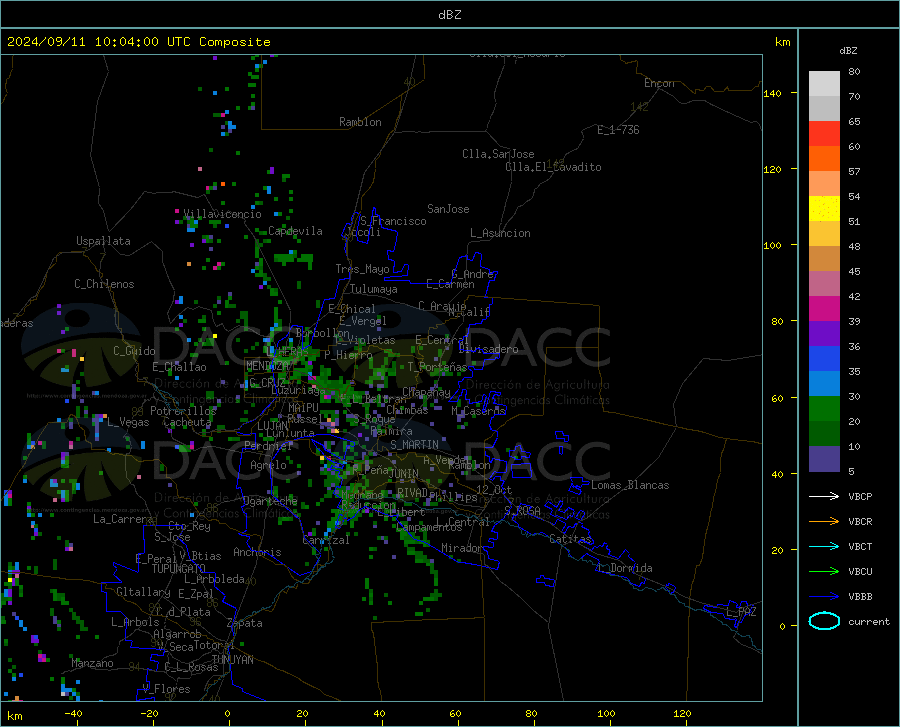
Task: Click the 'TUNUYAN' map label
Action: (232, 659)
